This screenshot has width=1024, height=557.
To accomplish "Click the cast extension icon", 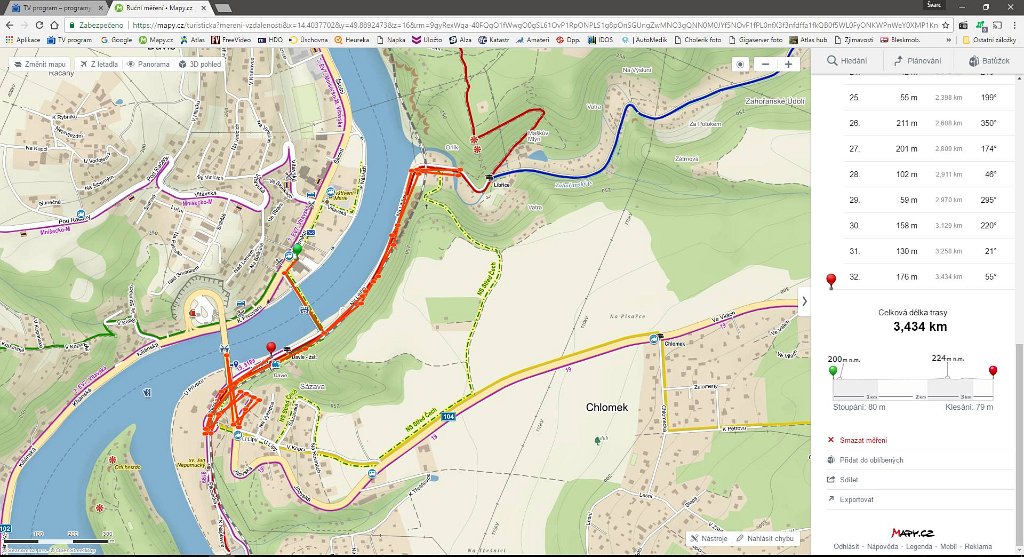I will [x=997, y=25].
